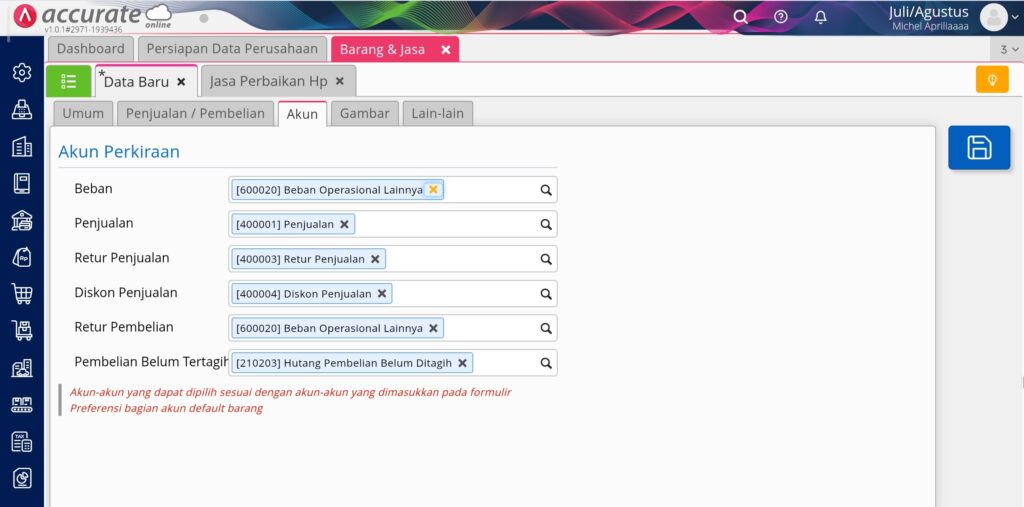Remove the [400003] Retur Penjualan tag

click(x=375, y=259)
